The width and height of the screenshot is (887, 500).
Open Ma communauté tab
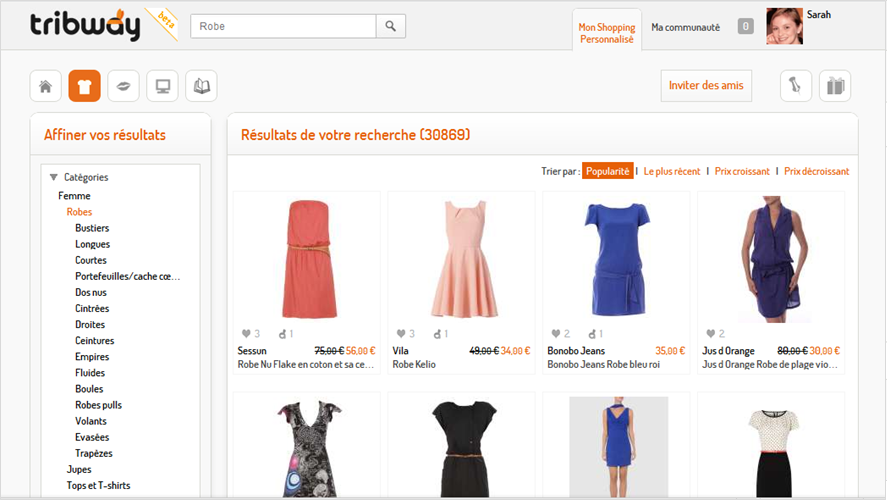coord(686,27)
